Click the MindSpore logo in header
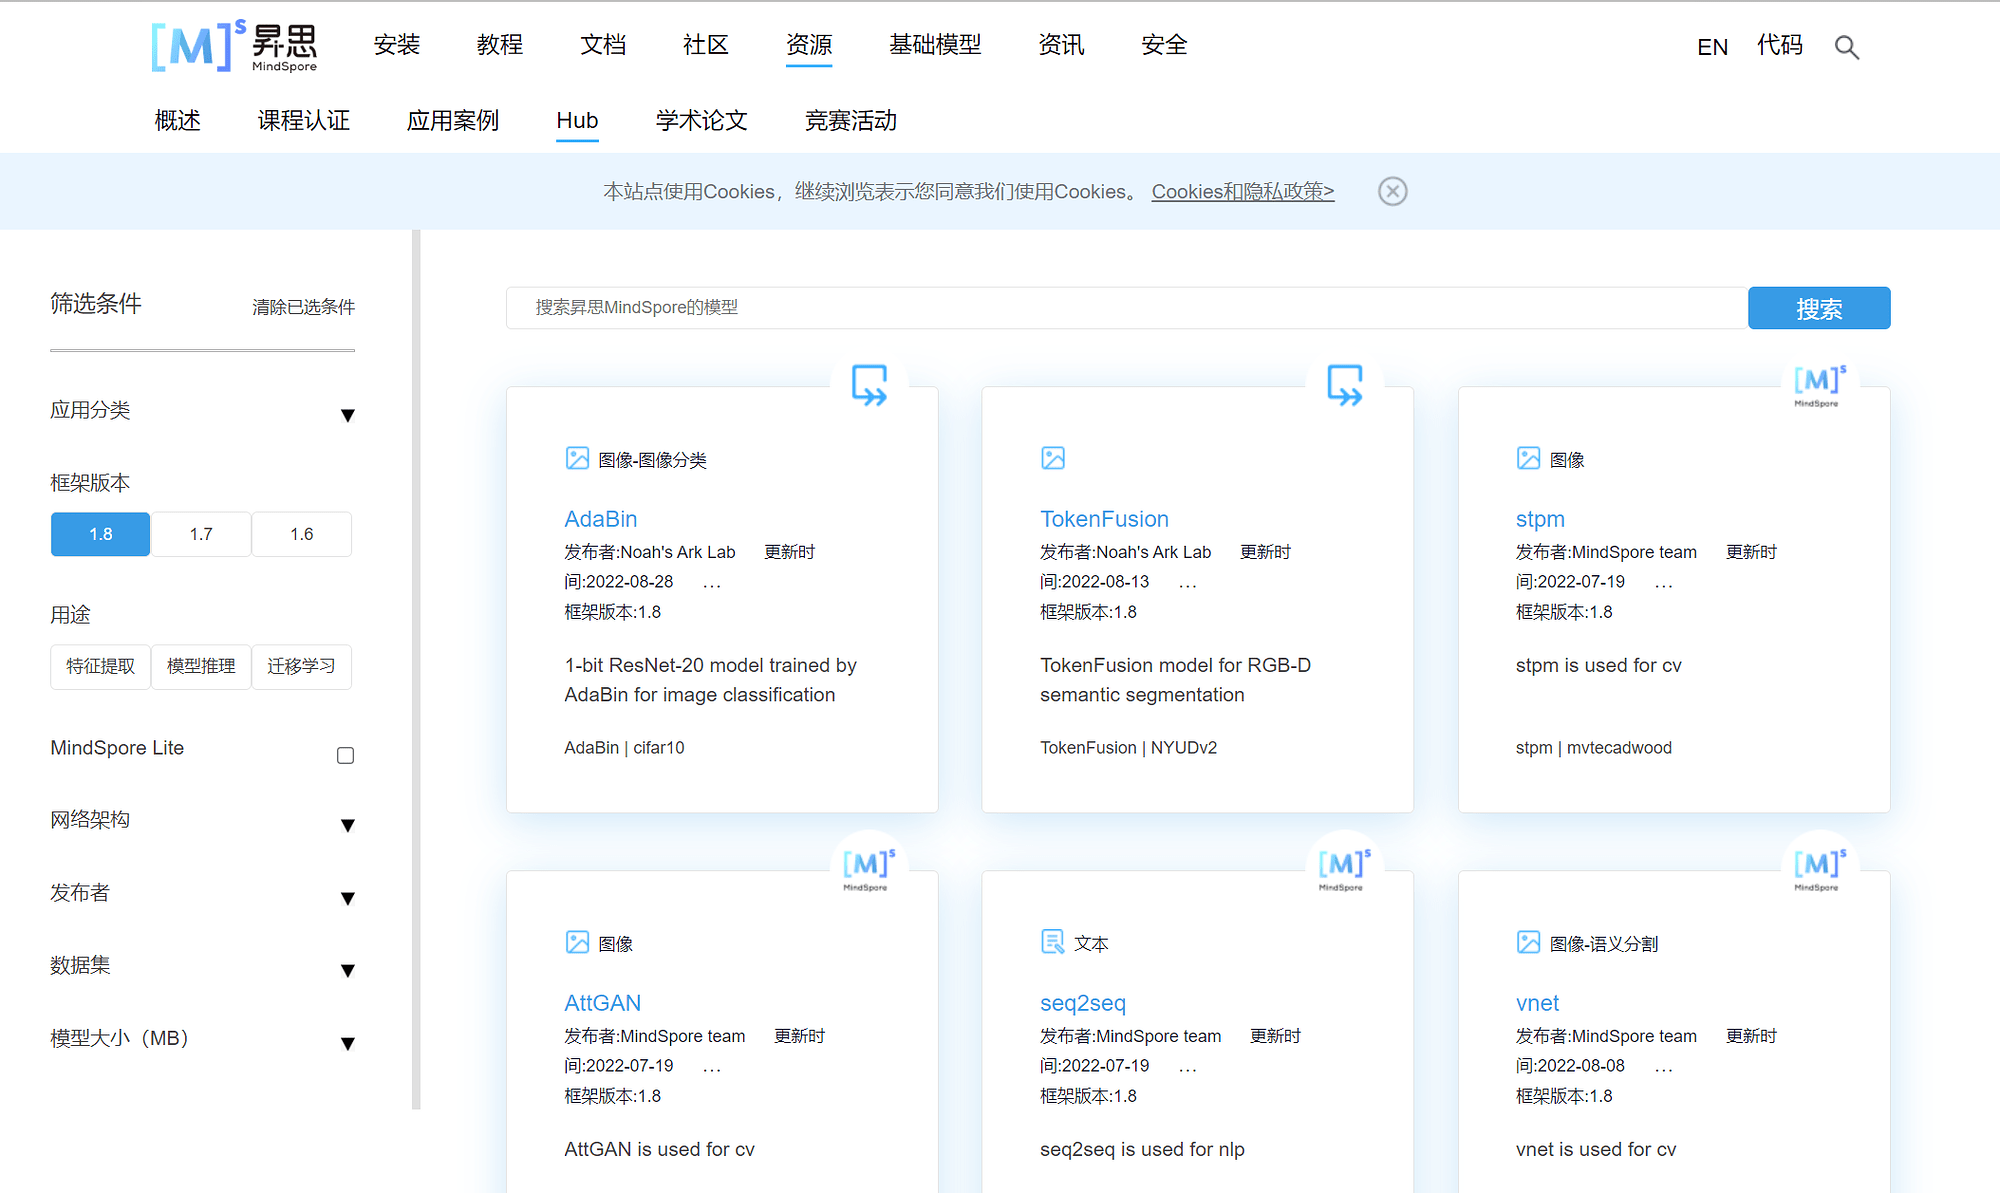This screenshot has height=1193, width=2000. tap(234, 46)
